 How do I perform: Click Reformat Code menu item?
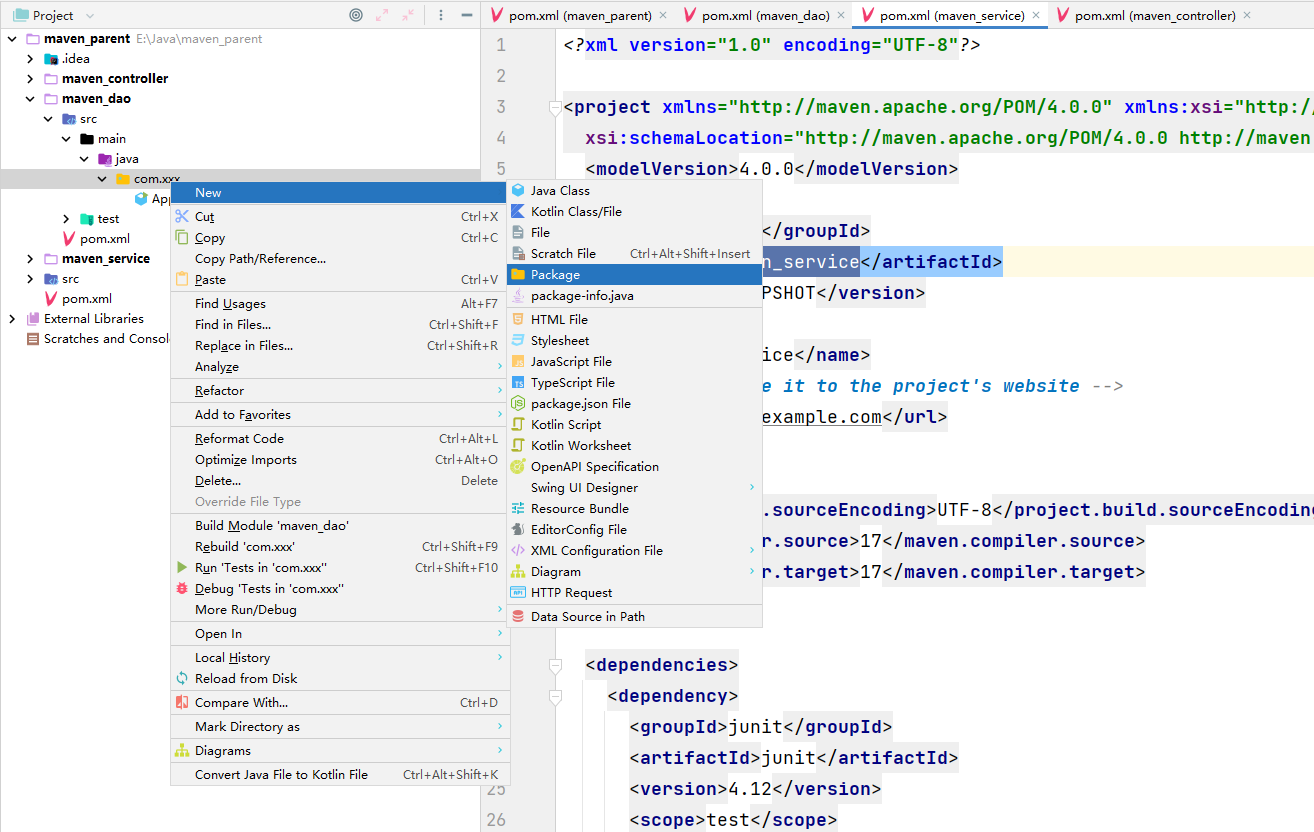[x=340, y=439]
